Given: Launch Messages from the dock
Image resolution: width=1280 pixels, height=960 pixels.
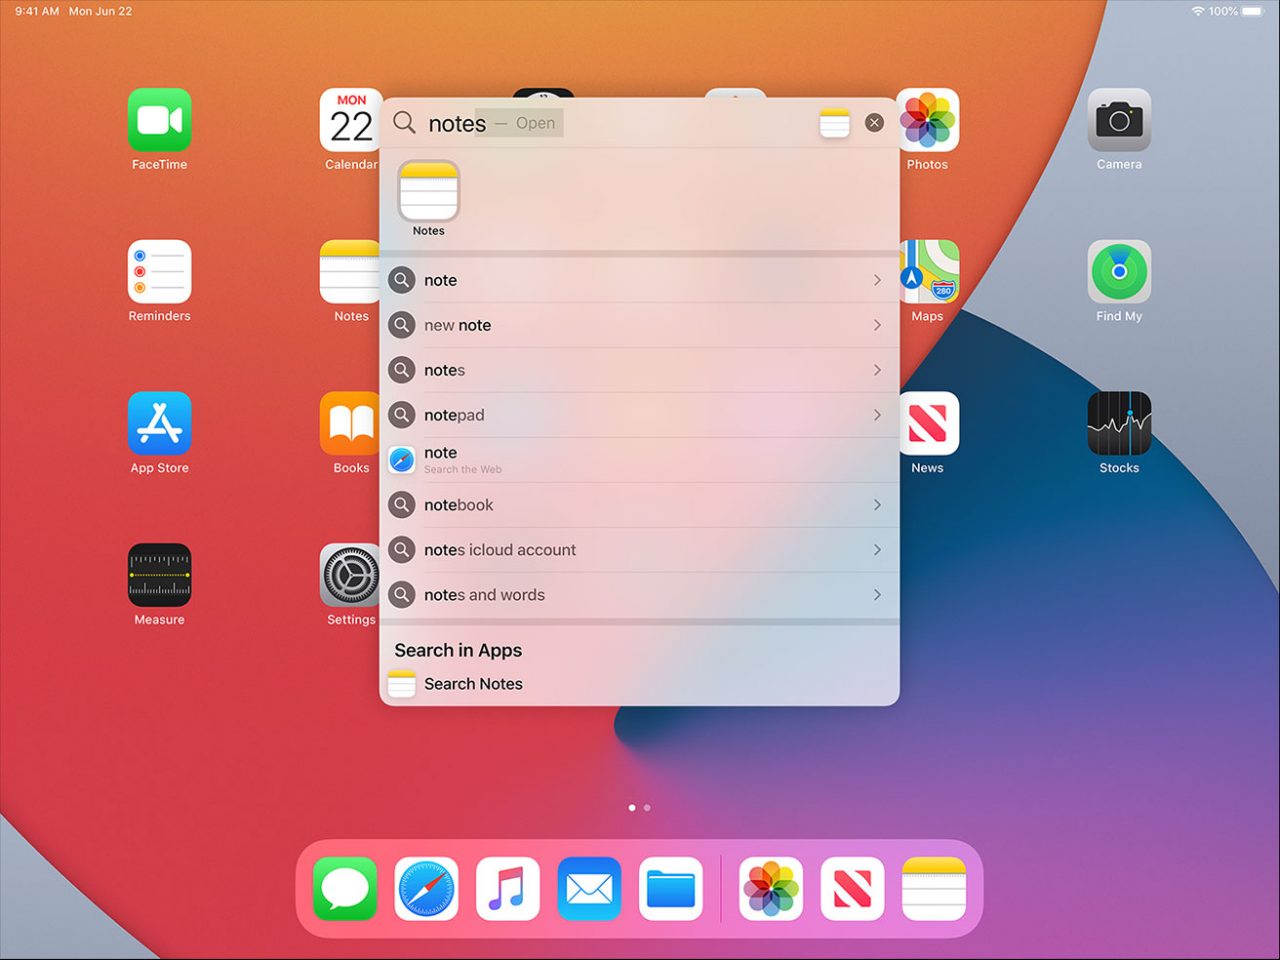Looking at the screenshot, I should click(x=344, y=888).
